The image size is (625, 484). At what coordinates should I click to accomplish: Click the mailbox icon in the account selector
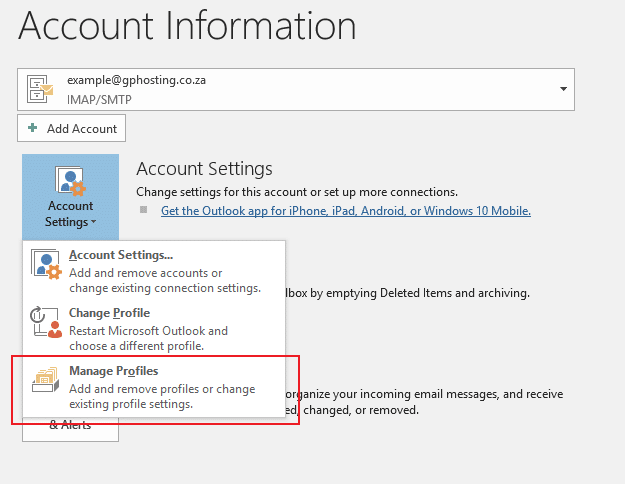(x=40, y=89)
